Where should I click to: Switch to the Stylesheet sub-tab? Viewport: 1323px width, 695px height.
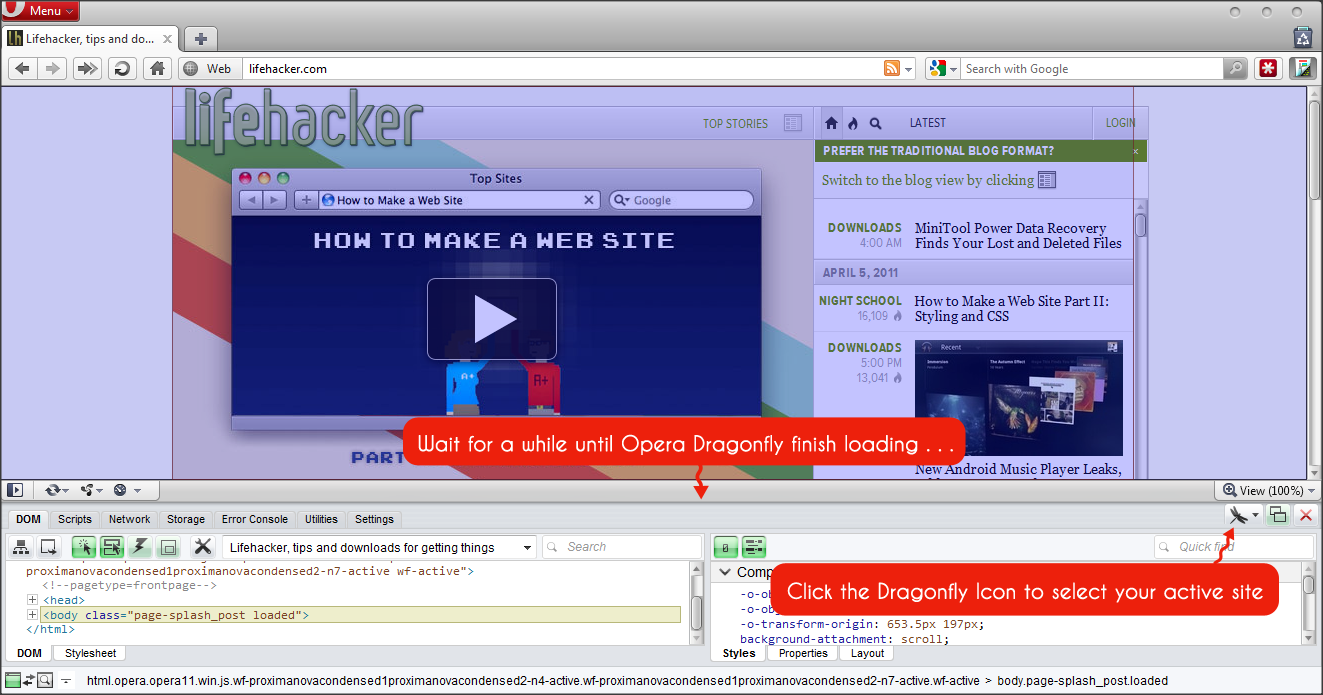click(91, 653)
